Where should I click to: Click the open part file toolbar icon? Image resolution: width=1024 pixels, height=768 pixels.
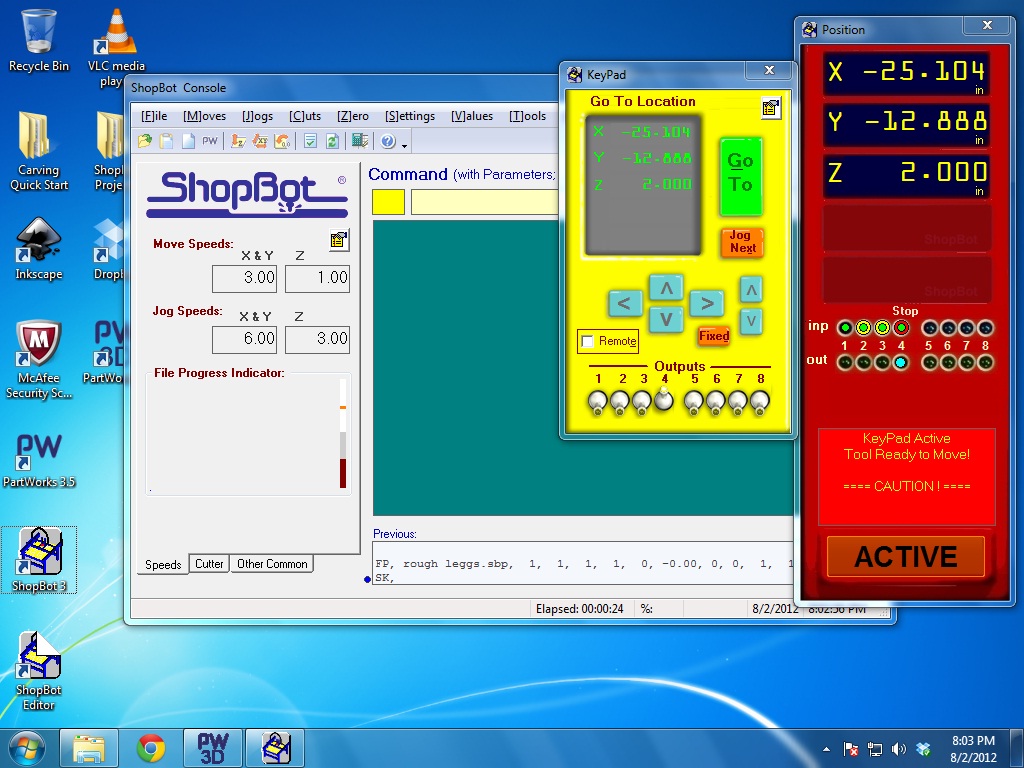tap(145, 141)
